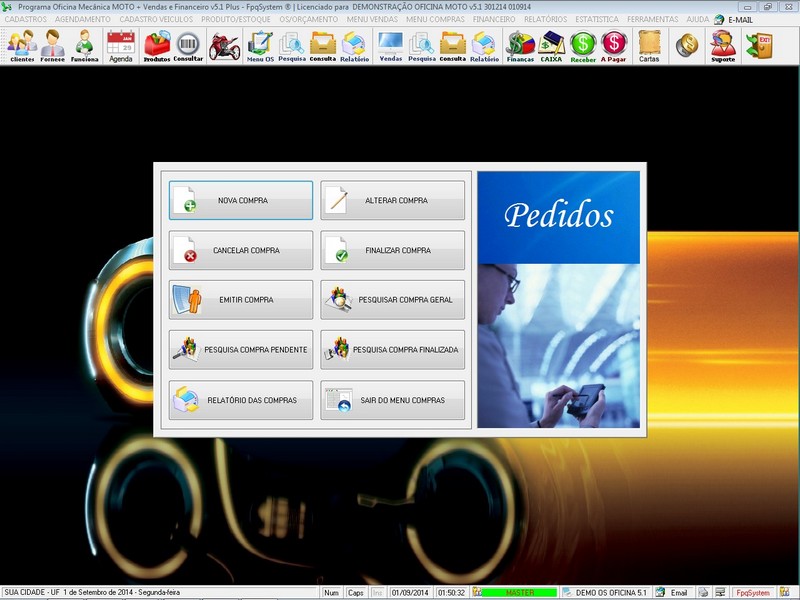Click the Fornece suppliers icon
The image size is (800, 600).
[x=53, y=46]
